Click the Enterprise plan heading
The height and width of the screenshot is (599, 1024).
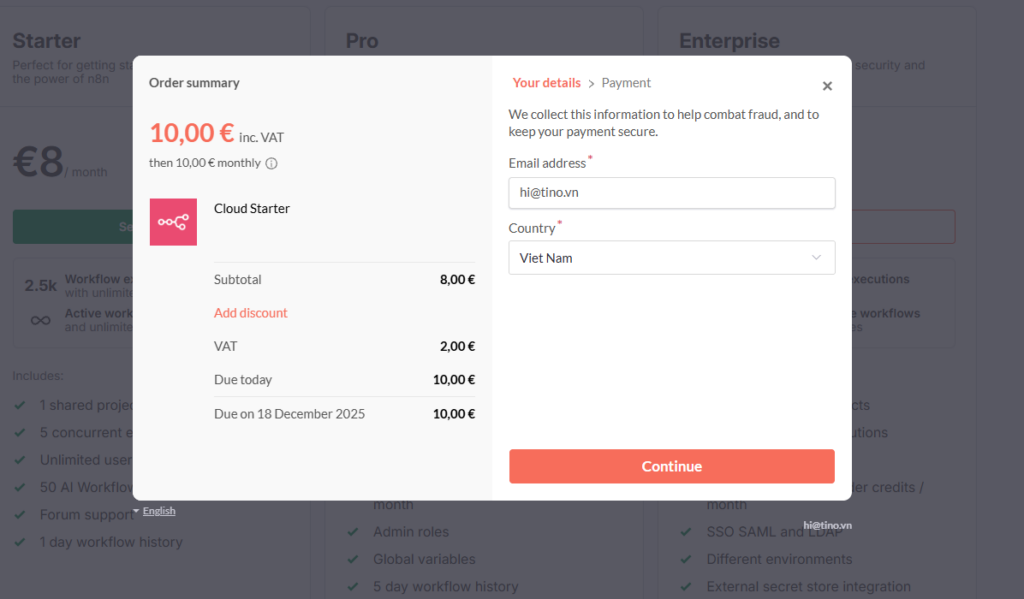pyautogui.click(x=728, y=41)
